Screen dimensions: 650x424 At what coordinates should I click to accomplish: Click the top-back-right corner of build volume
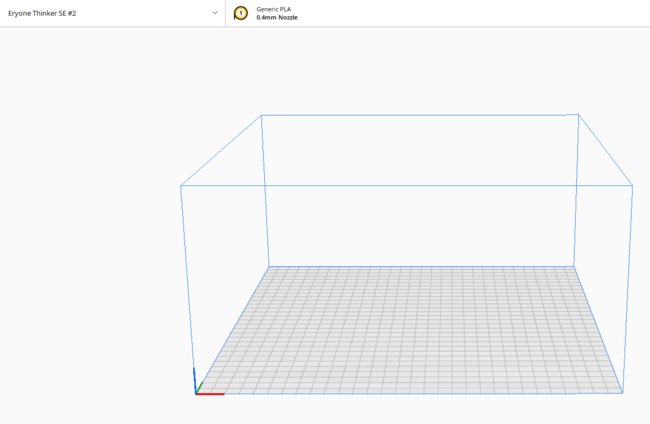click(x=578, y=115)
